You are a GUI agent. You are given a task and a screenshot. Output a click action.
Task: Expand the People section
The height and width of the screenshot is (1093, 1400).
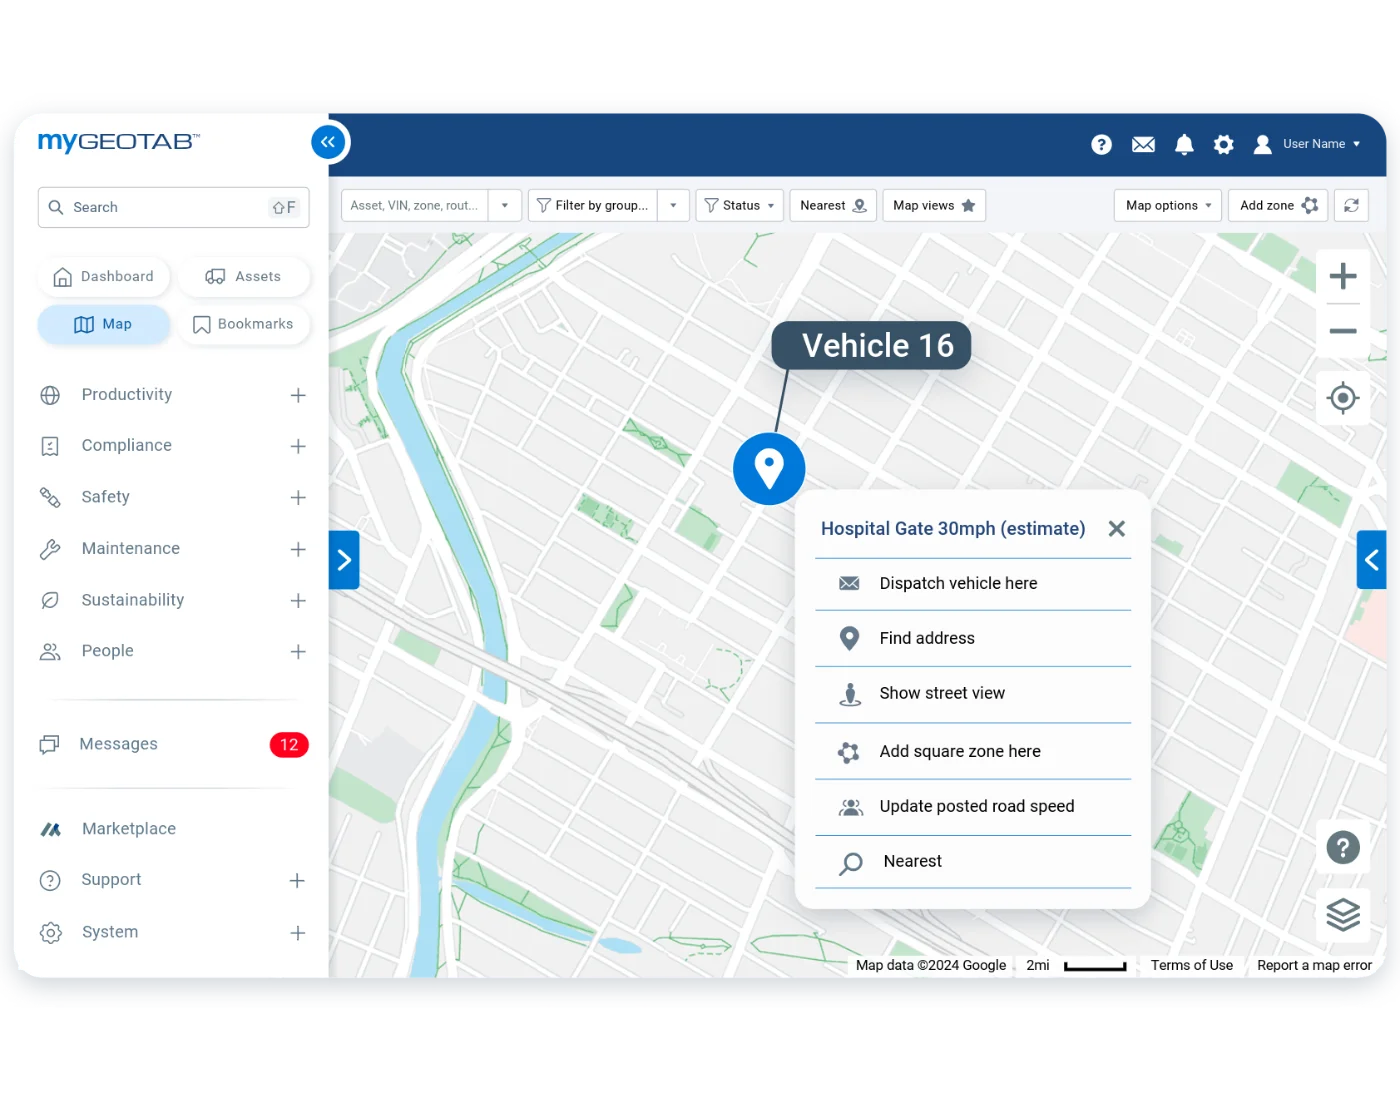pos(298,651)
